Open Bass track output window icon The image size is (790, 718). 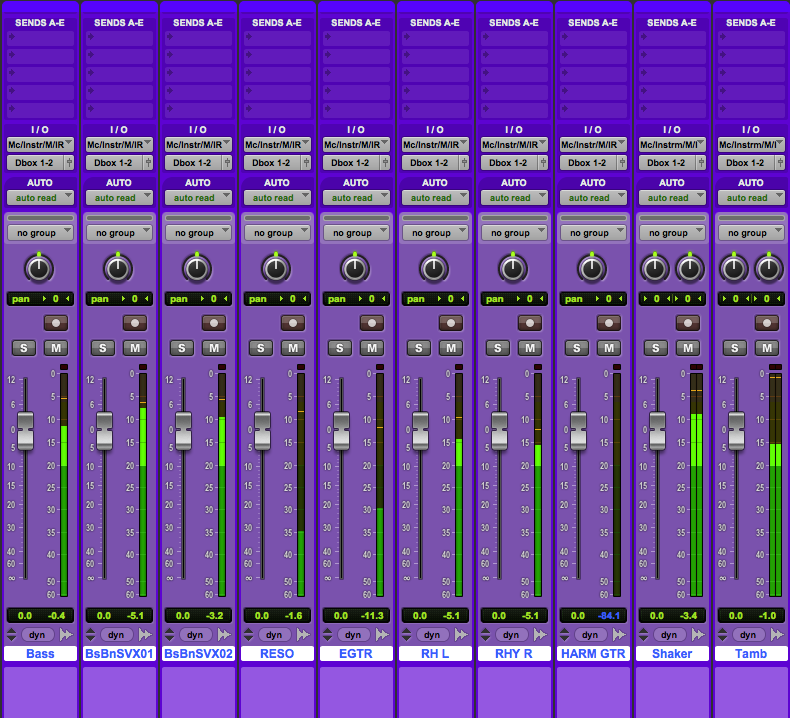66,634
